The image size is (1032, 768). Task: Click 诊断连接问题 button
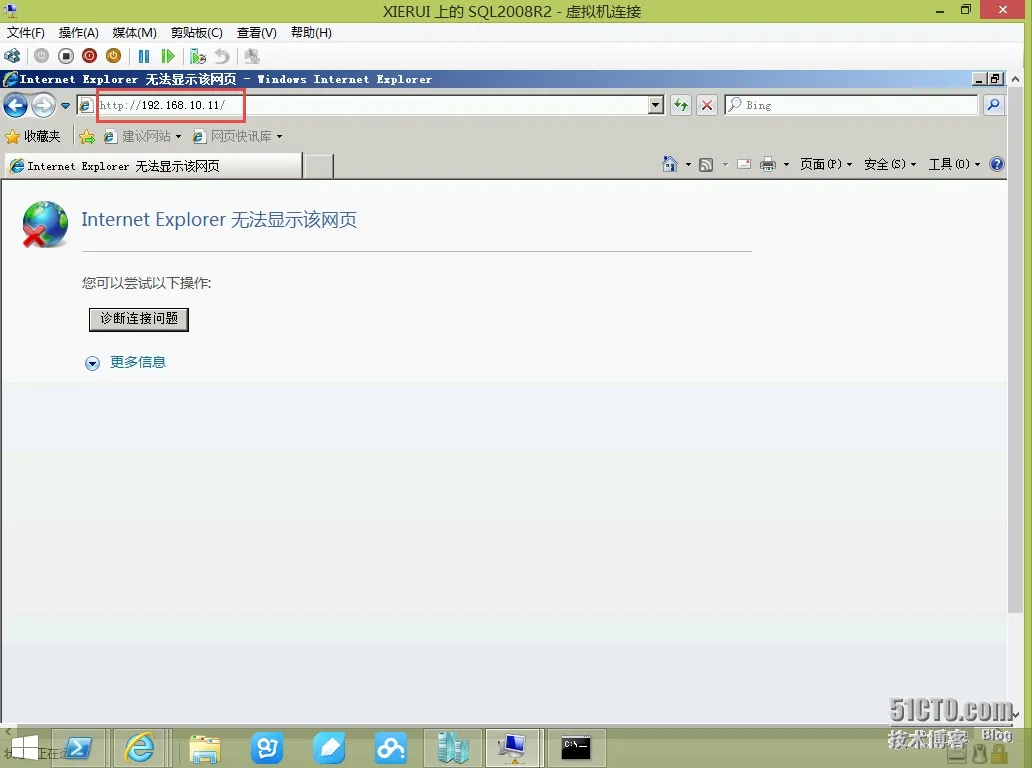(139, 319)
